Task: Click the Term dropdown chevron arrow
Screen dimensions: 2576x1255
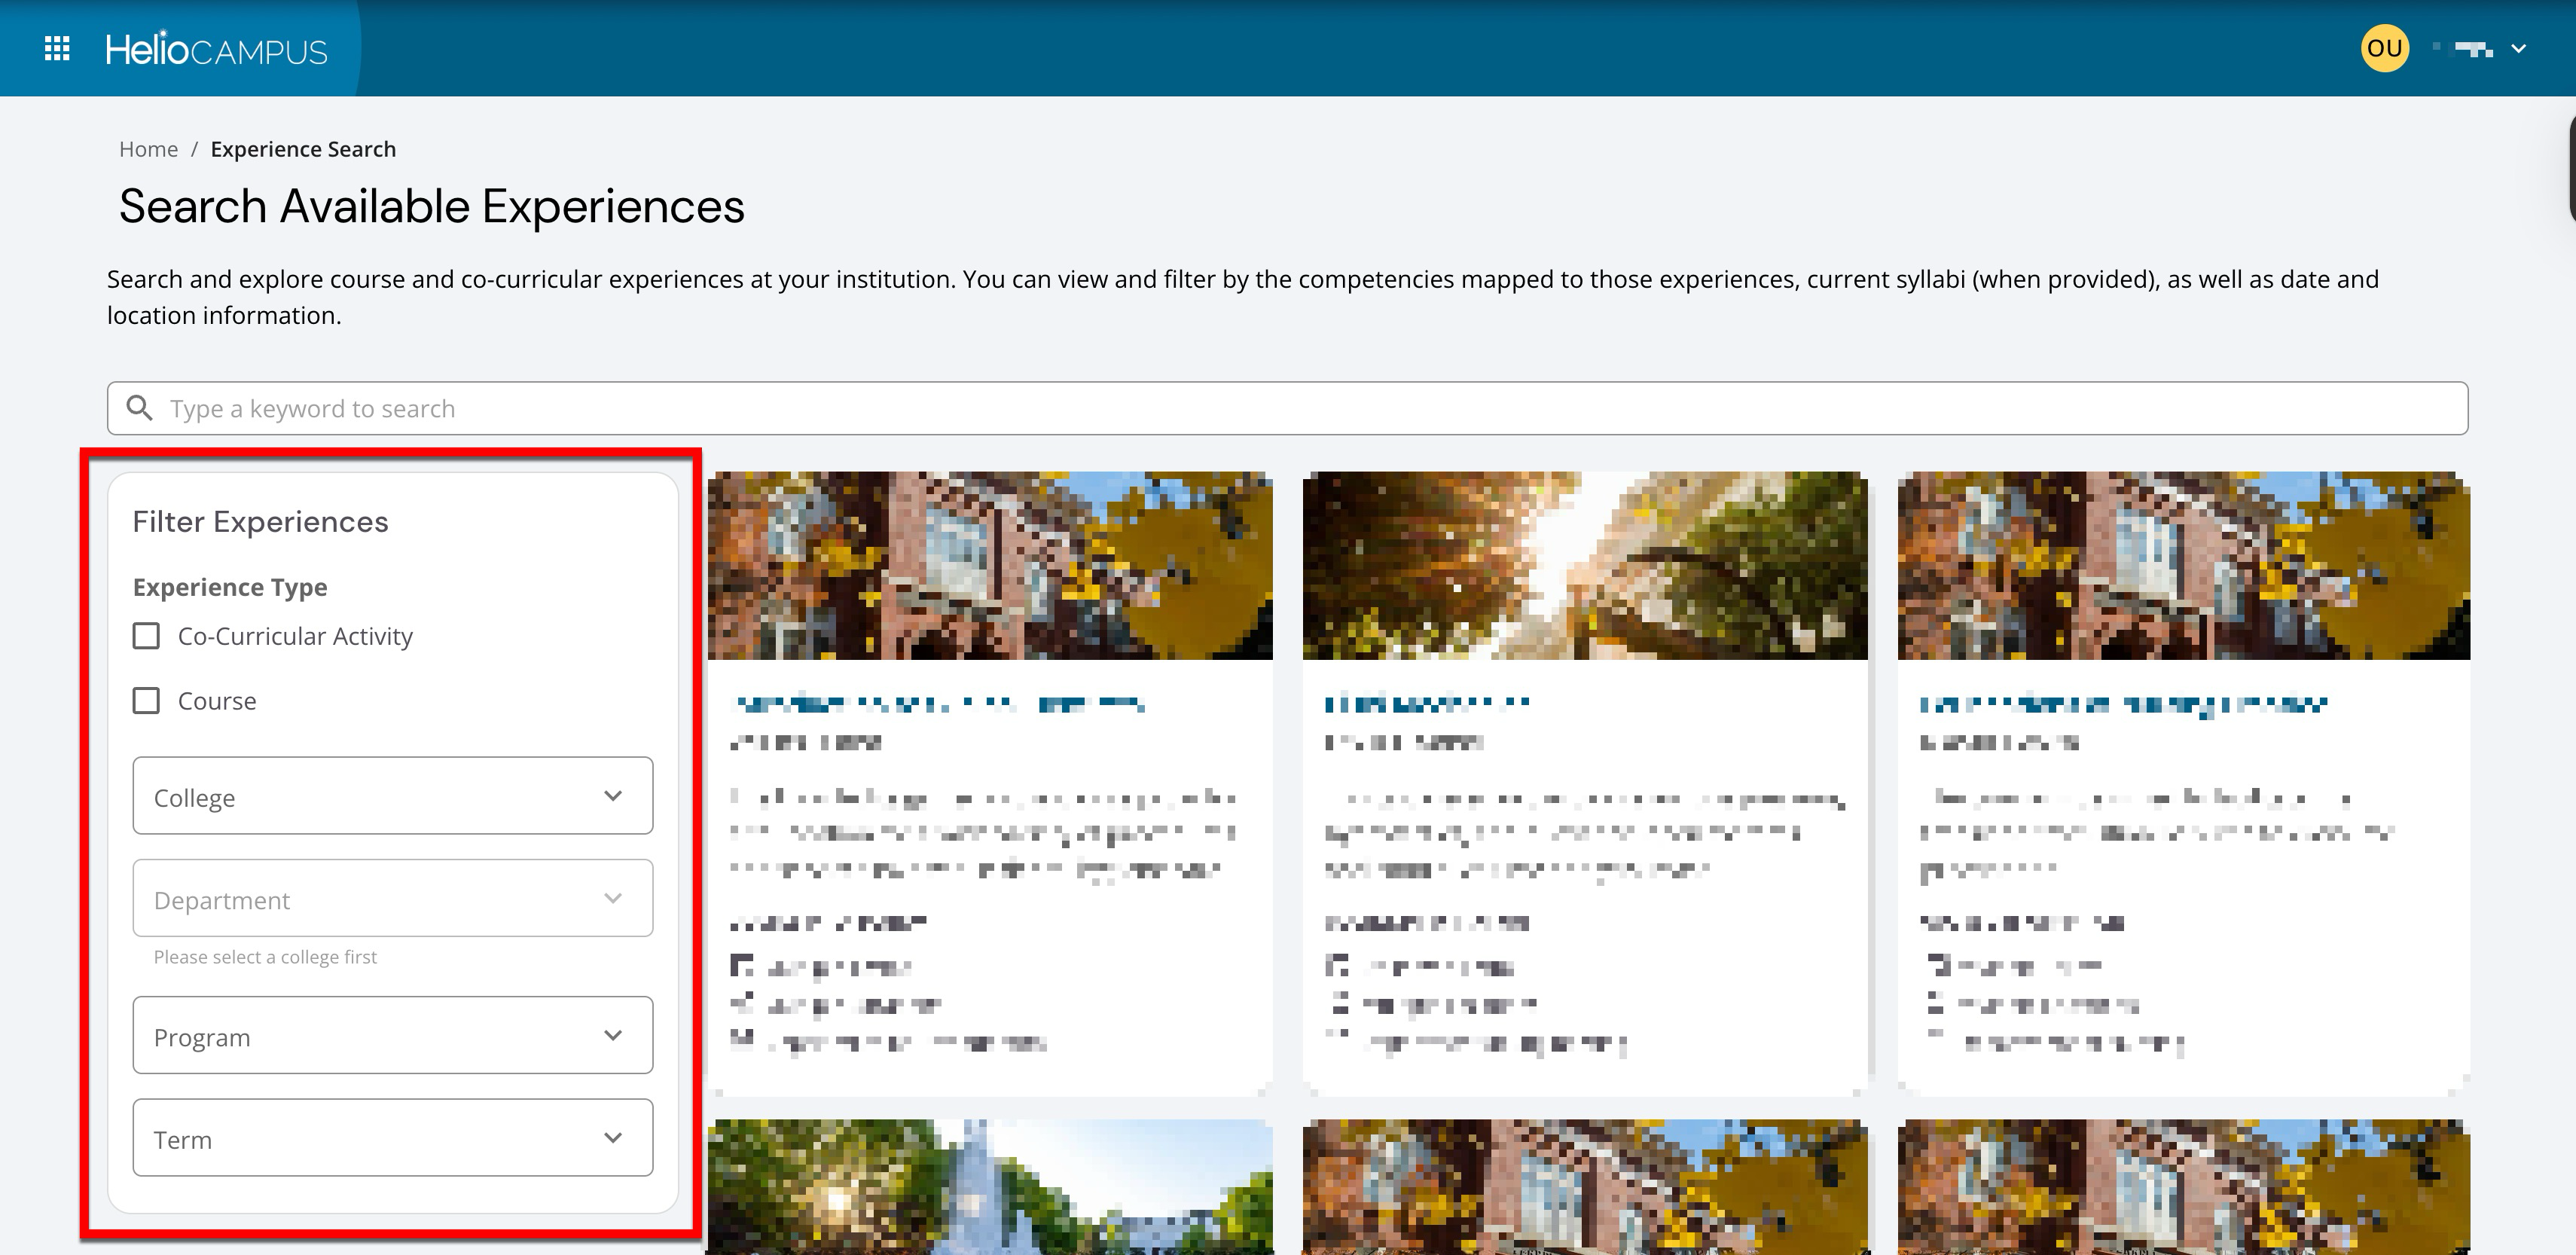Action: (x=613, y=1138)
